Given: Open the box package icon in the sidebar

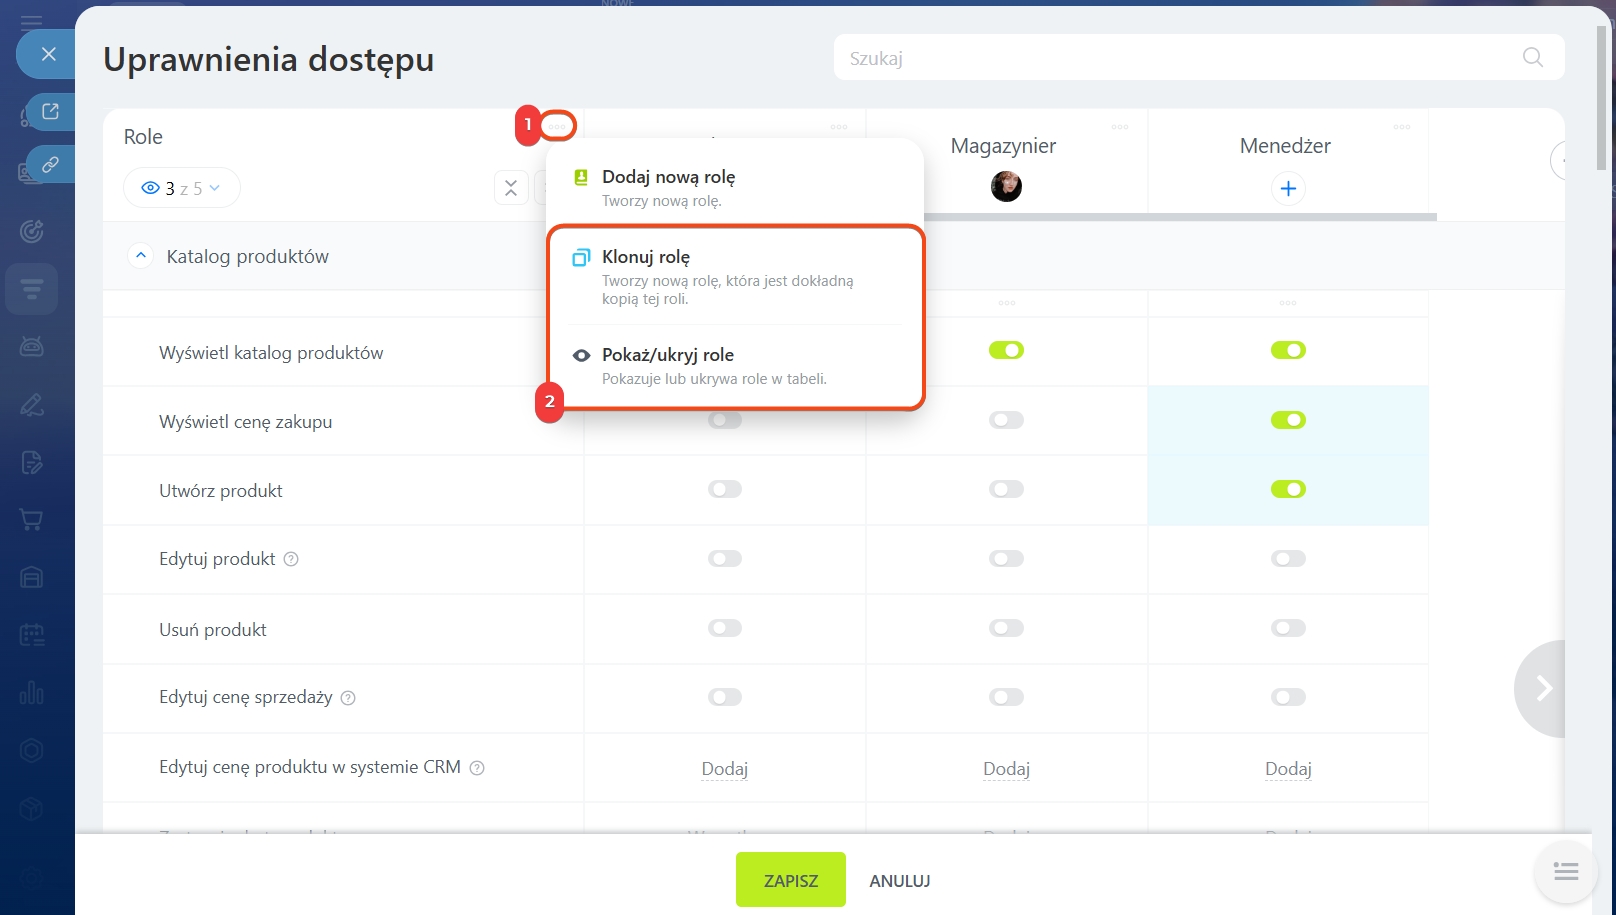Looking at the screenshot, I should tap(32, 808).
